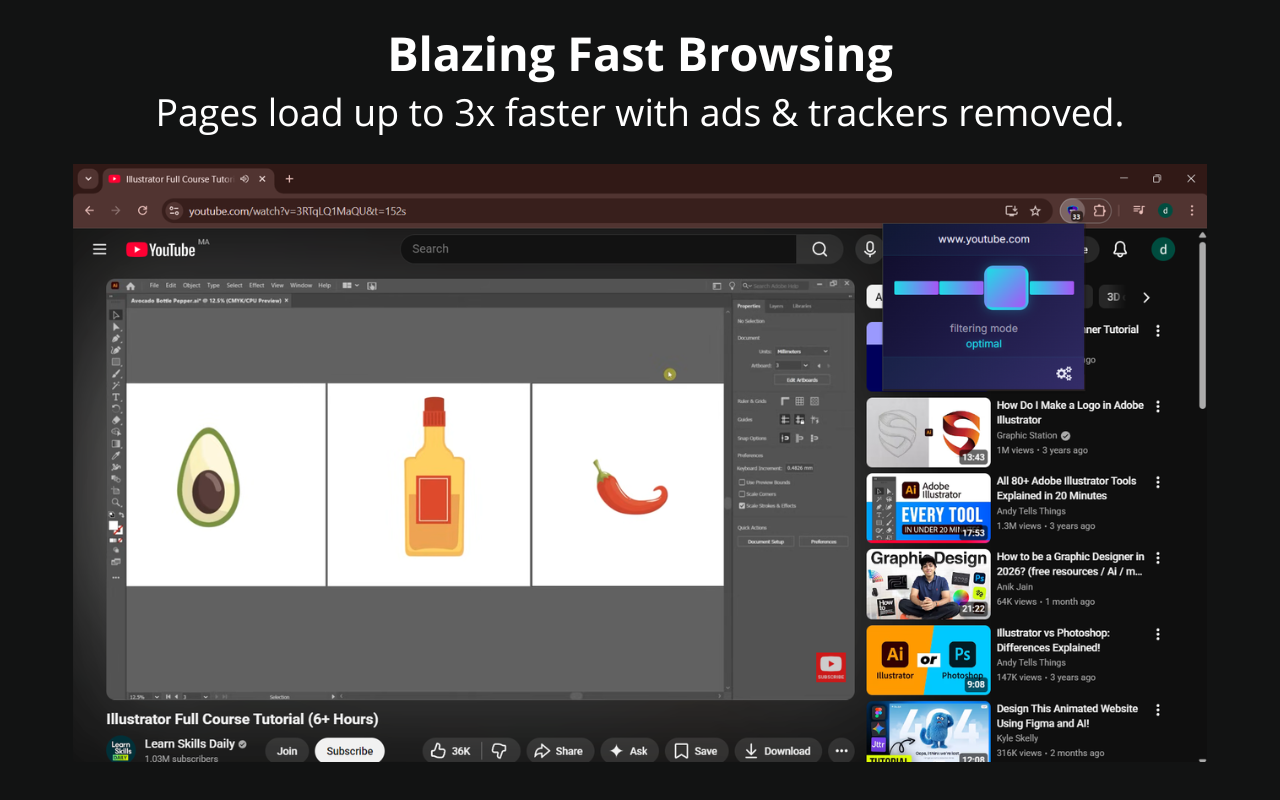This screenshot has height=800, width=1280.
Task: Start voice search with the microphone
Action: tap(869, 249)
